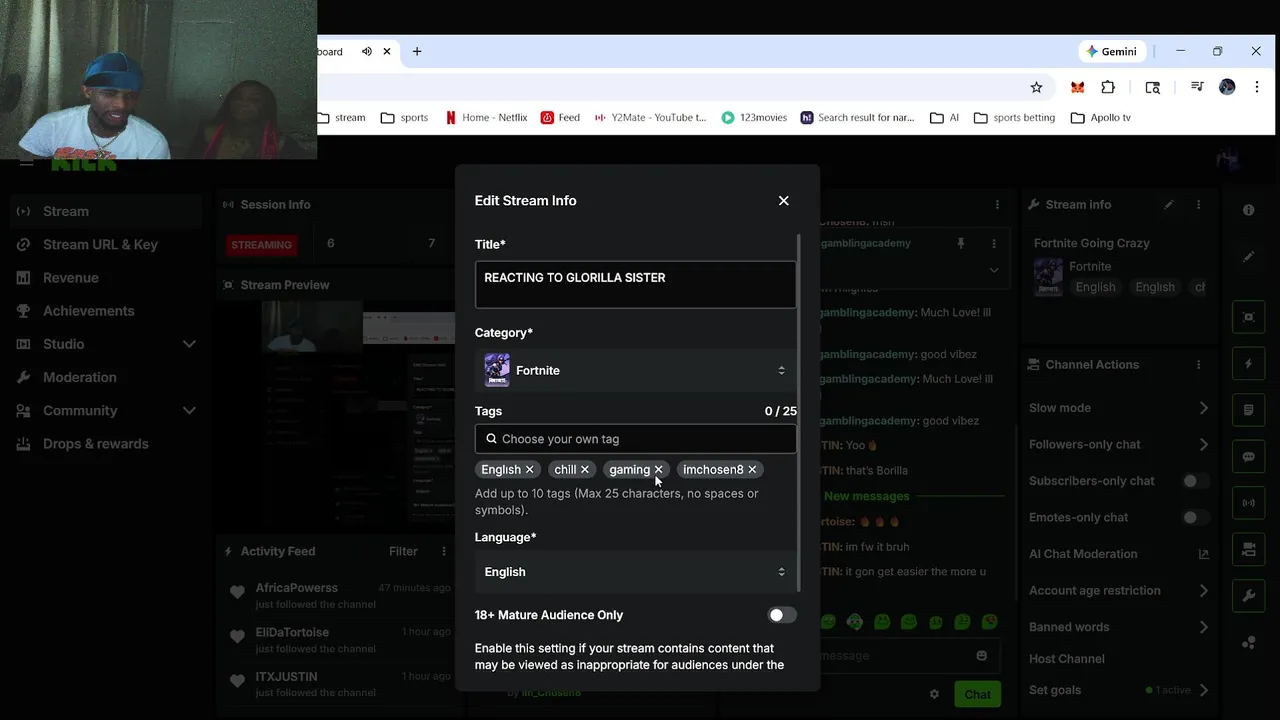Toggle Emotes-only chat switch
The image size is (1280, 720).
click(x=1195, y=518)
